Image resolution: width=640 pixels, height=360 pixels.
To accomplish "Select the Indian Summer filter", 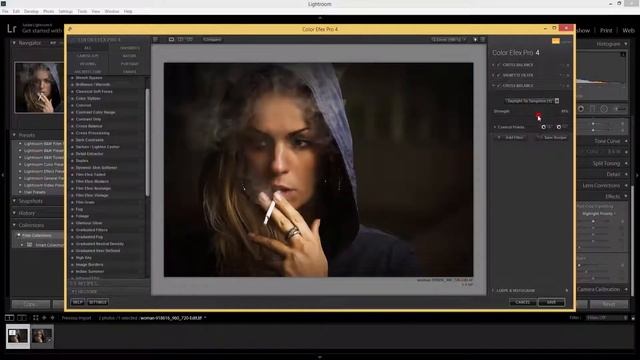I will pos(90,271).
